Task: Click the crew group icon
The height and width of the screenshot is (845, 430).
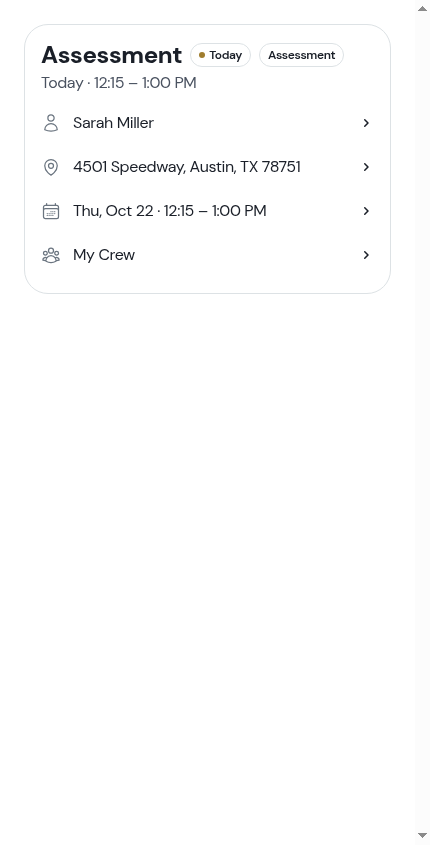Action: point(51,255)
